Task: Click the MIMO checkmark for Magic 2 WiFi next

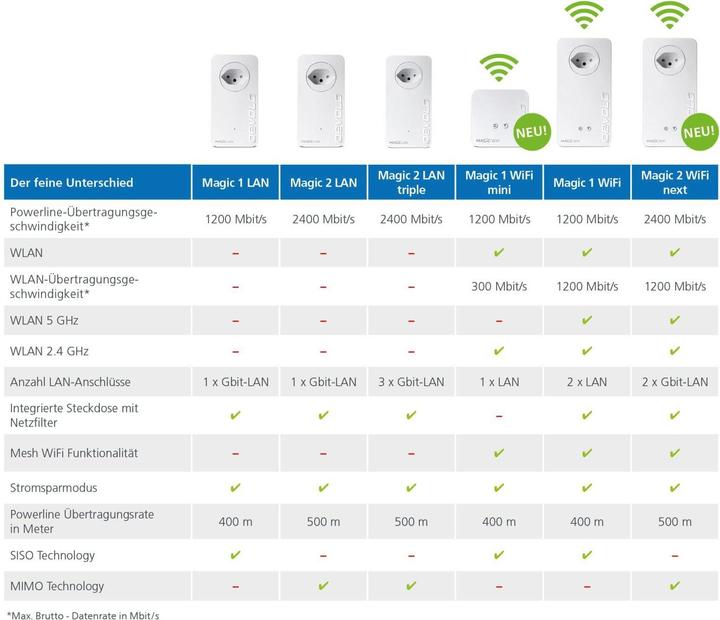Action: point(675,586)
